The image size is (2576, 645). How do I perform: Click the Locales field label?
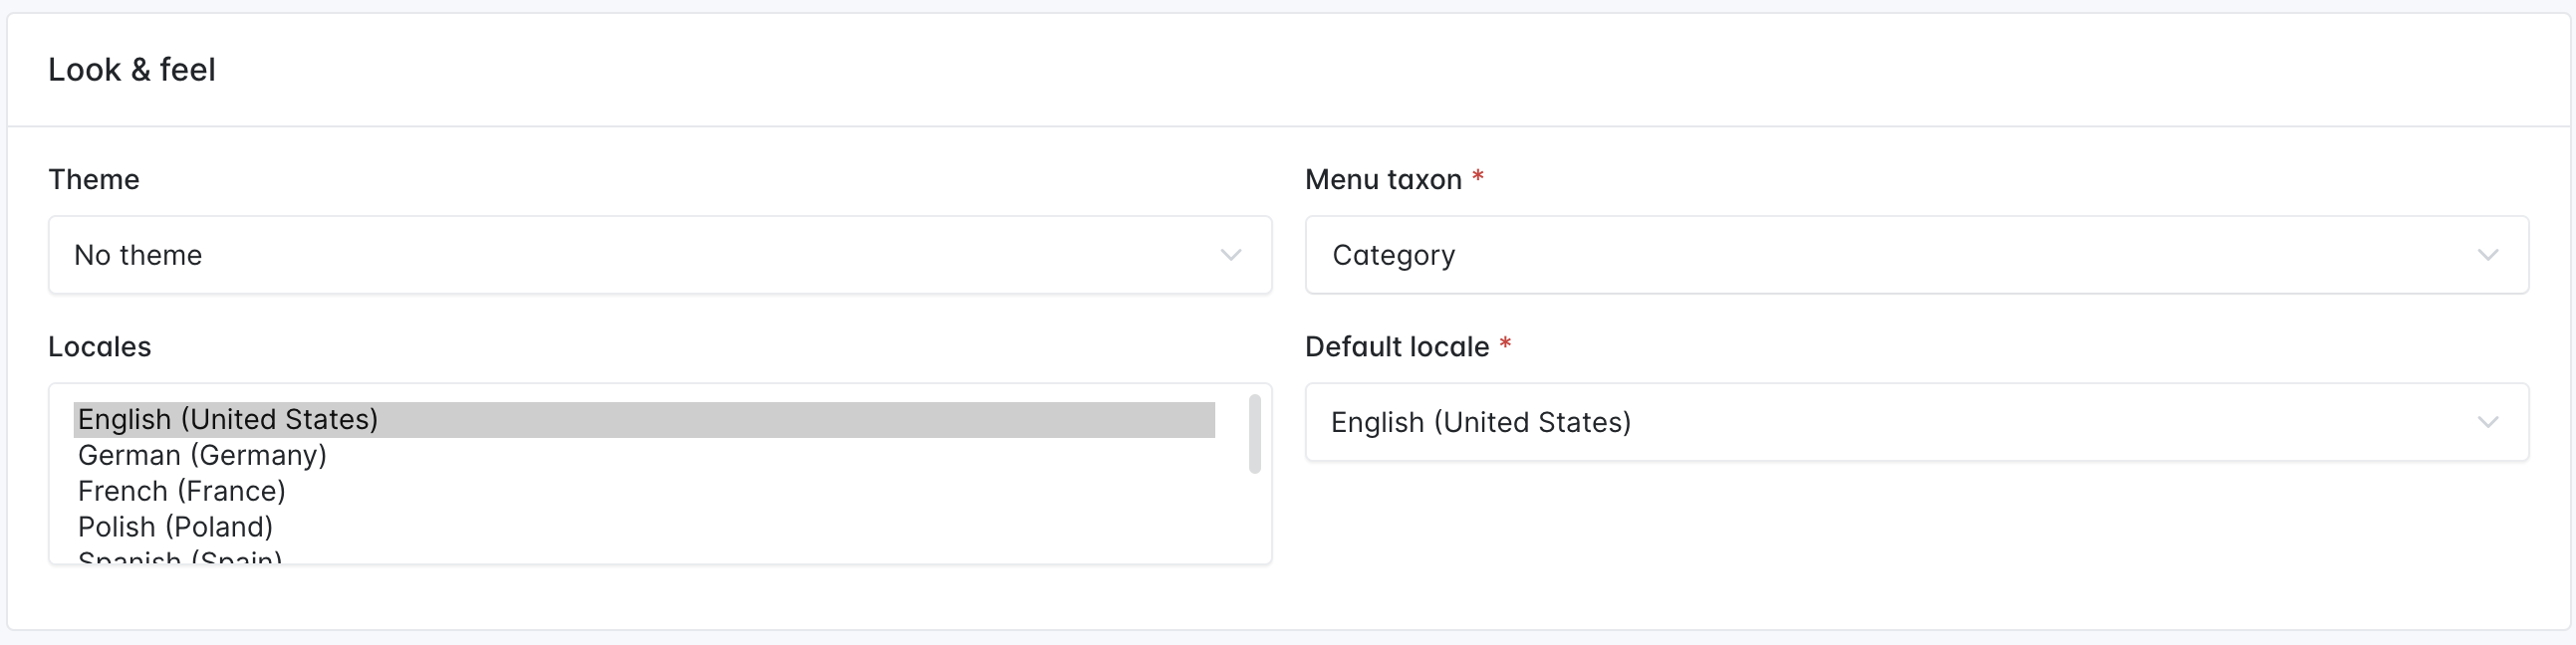tap(100, 347)
